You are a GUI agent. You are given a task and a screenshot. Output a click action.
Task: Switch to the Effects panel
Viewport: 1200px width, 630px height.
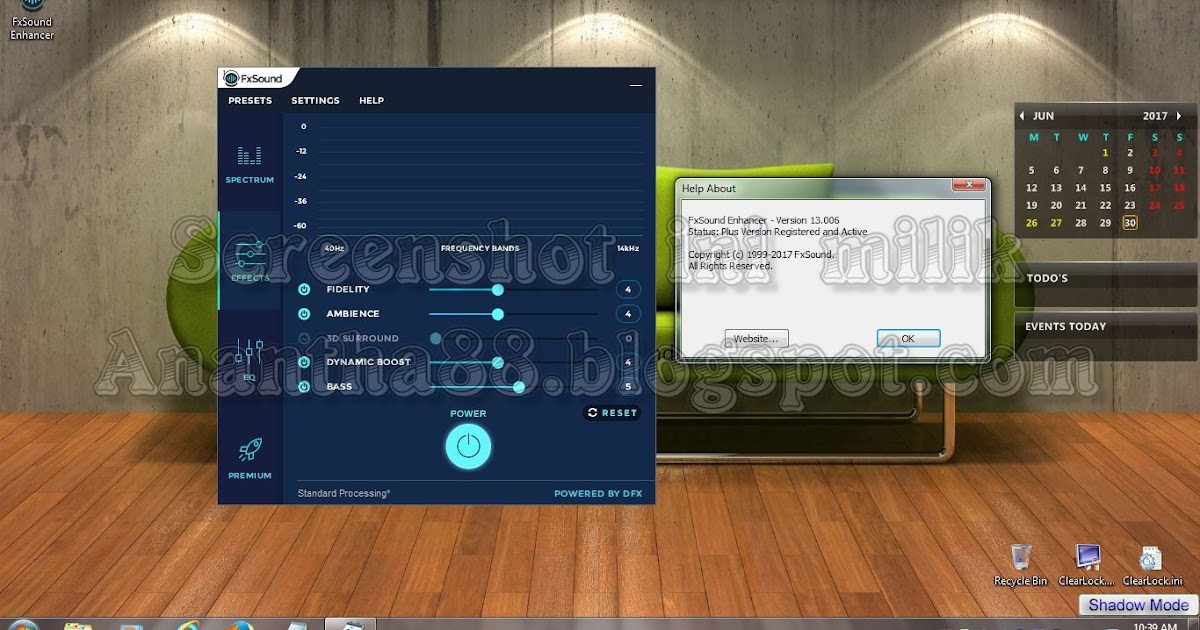250,262
